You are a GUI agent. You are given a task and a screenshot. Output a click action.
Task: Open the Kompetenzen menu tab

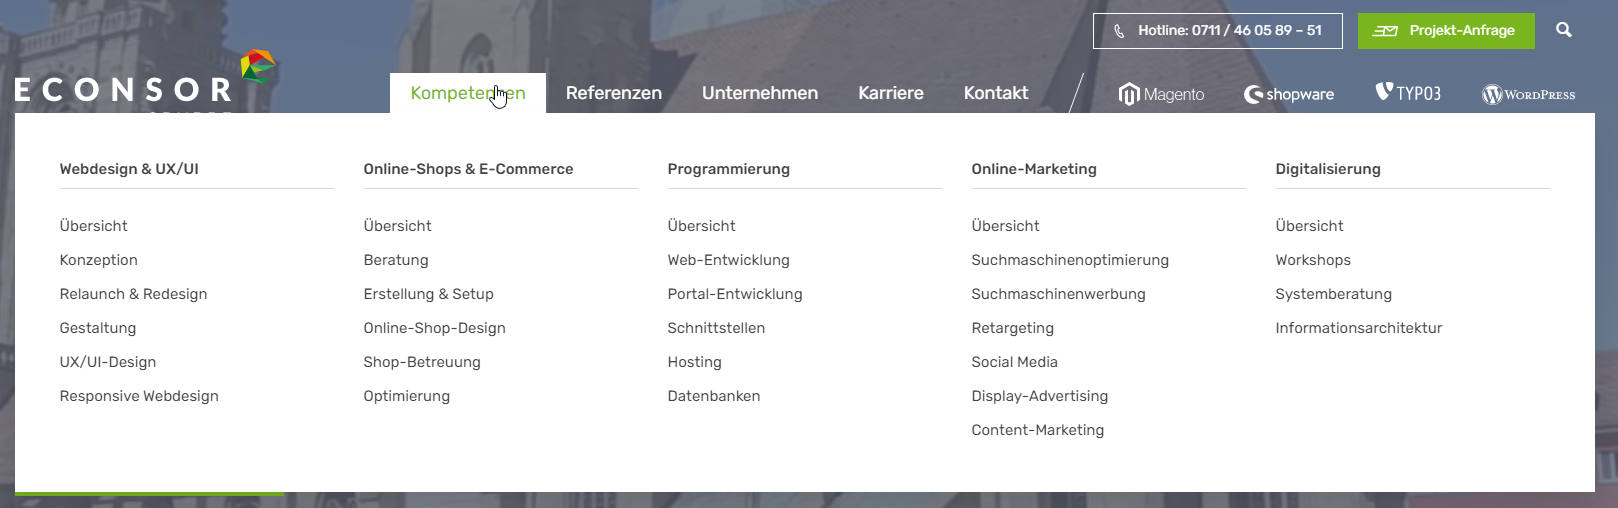(467, 93)
